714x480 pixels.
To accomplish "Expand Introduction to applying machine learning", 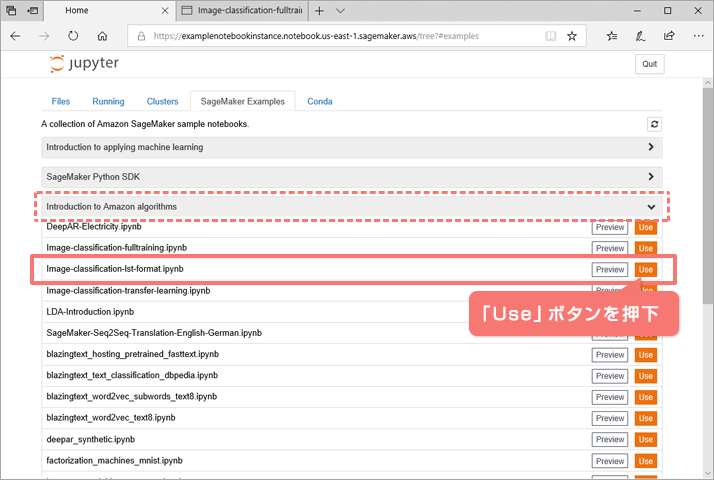I will tap(352, 147).
